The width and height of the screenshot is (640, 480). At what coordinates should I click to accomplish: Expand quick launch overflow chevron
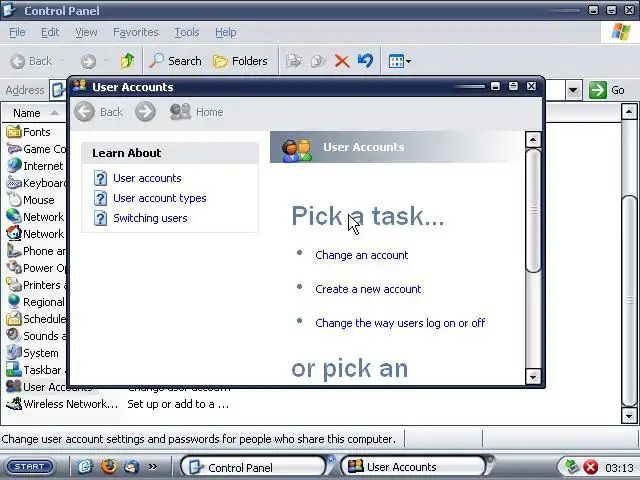click(153, 467)
